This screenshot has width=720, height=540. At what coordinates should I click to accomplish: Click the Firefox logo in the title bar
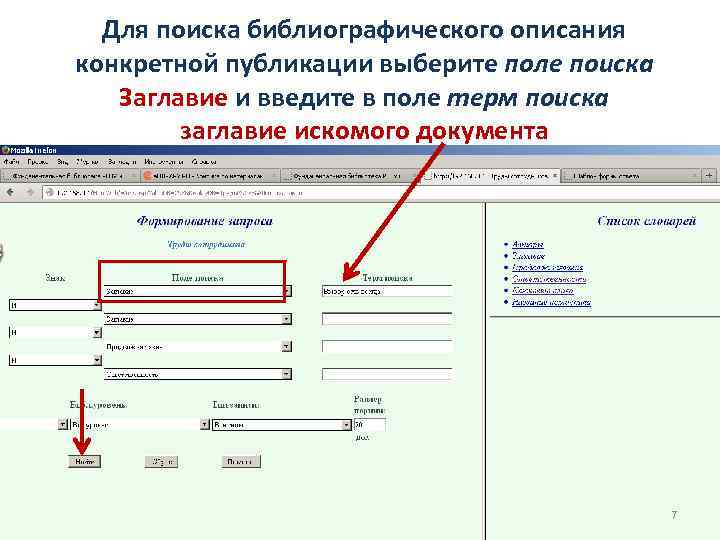(5, 150)
